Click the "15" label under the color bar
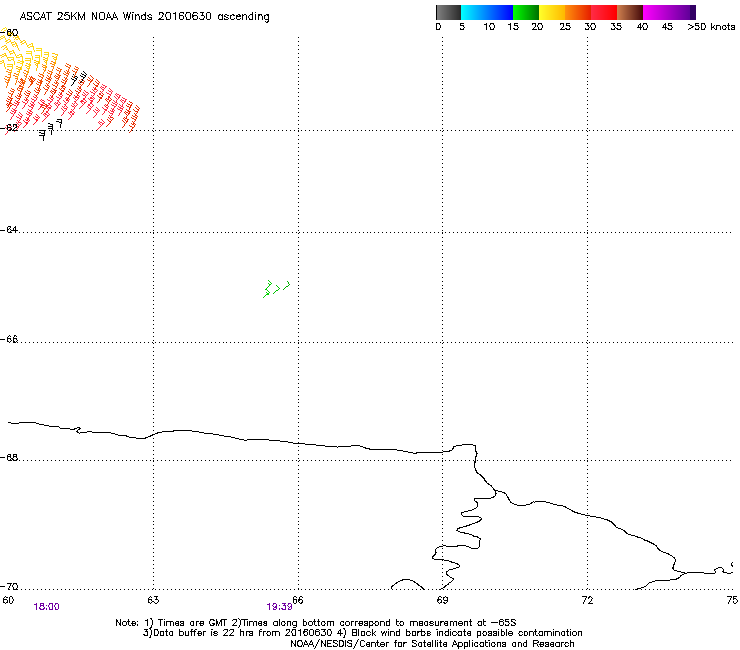The image size is (740, 650). (x=513, y=27)
